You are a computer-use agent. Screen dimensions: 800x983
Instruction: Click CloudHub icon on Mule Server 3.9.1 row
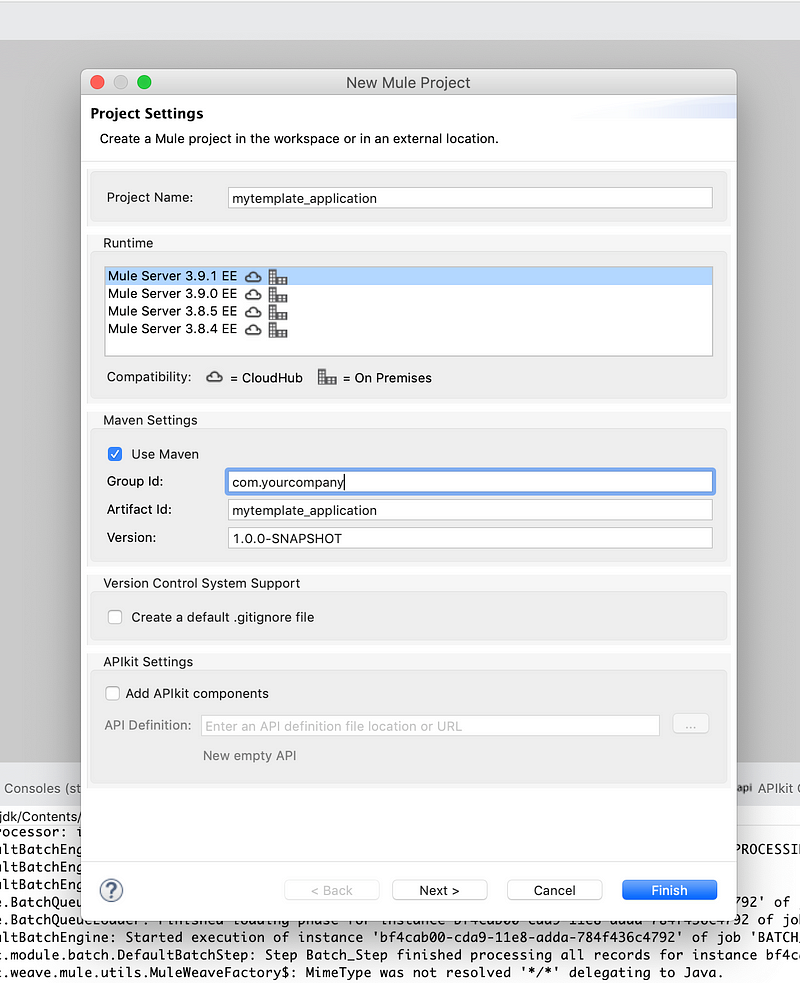(x=253, y=276)
